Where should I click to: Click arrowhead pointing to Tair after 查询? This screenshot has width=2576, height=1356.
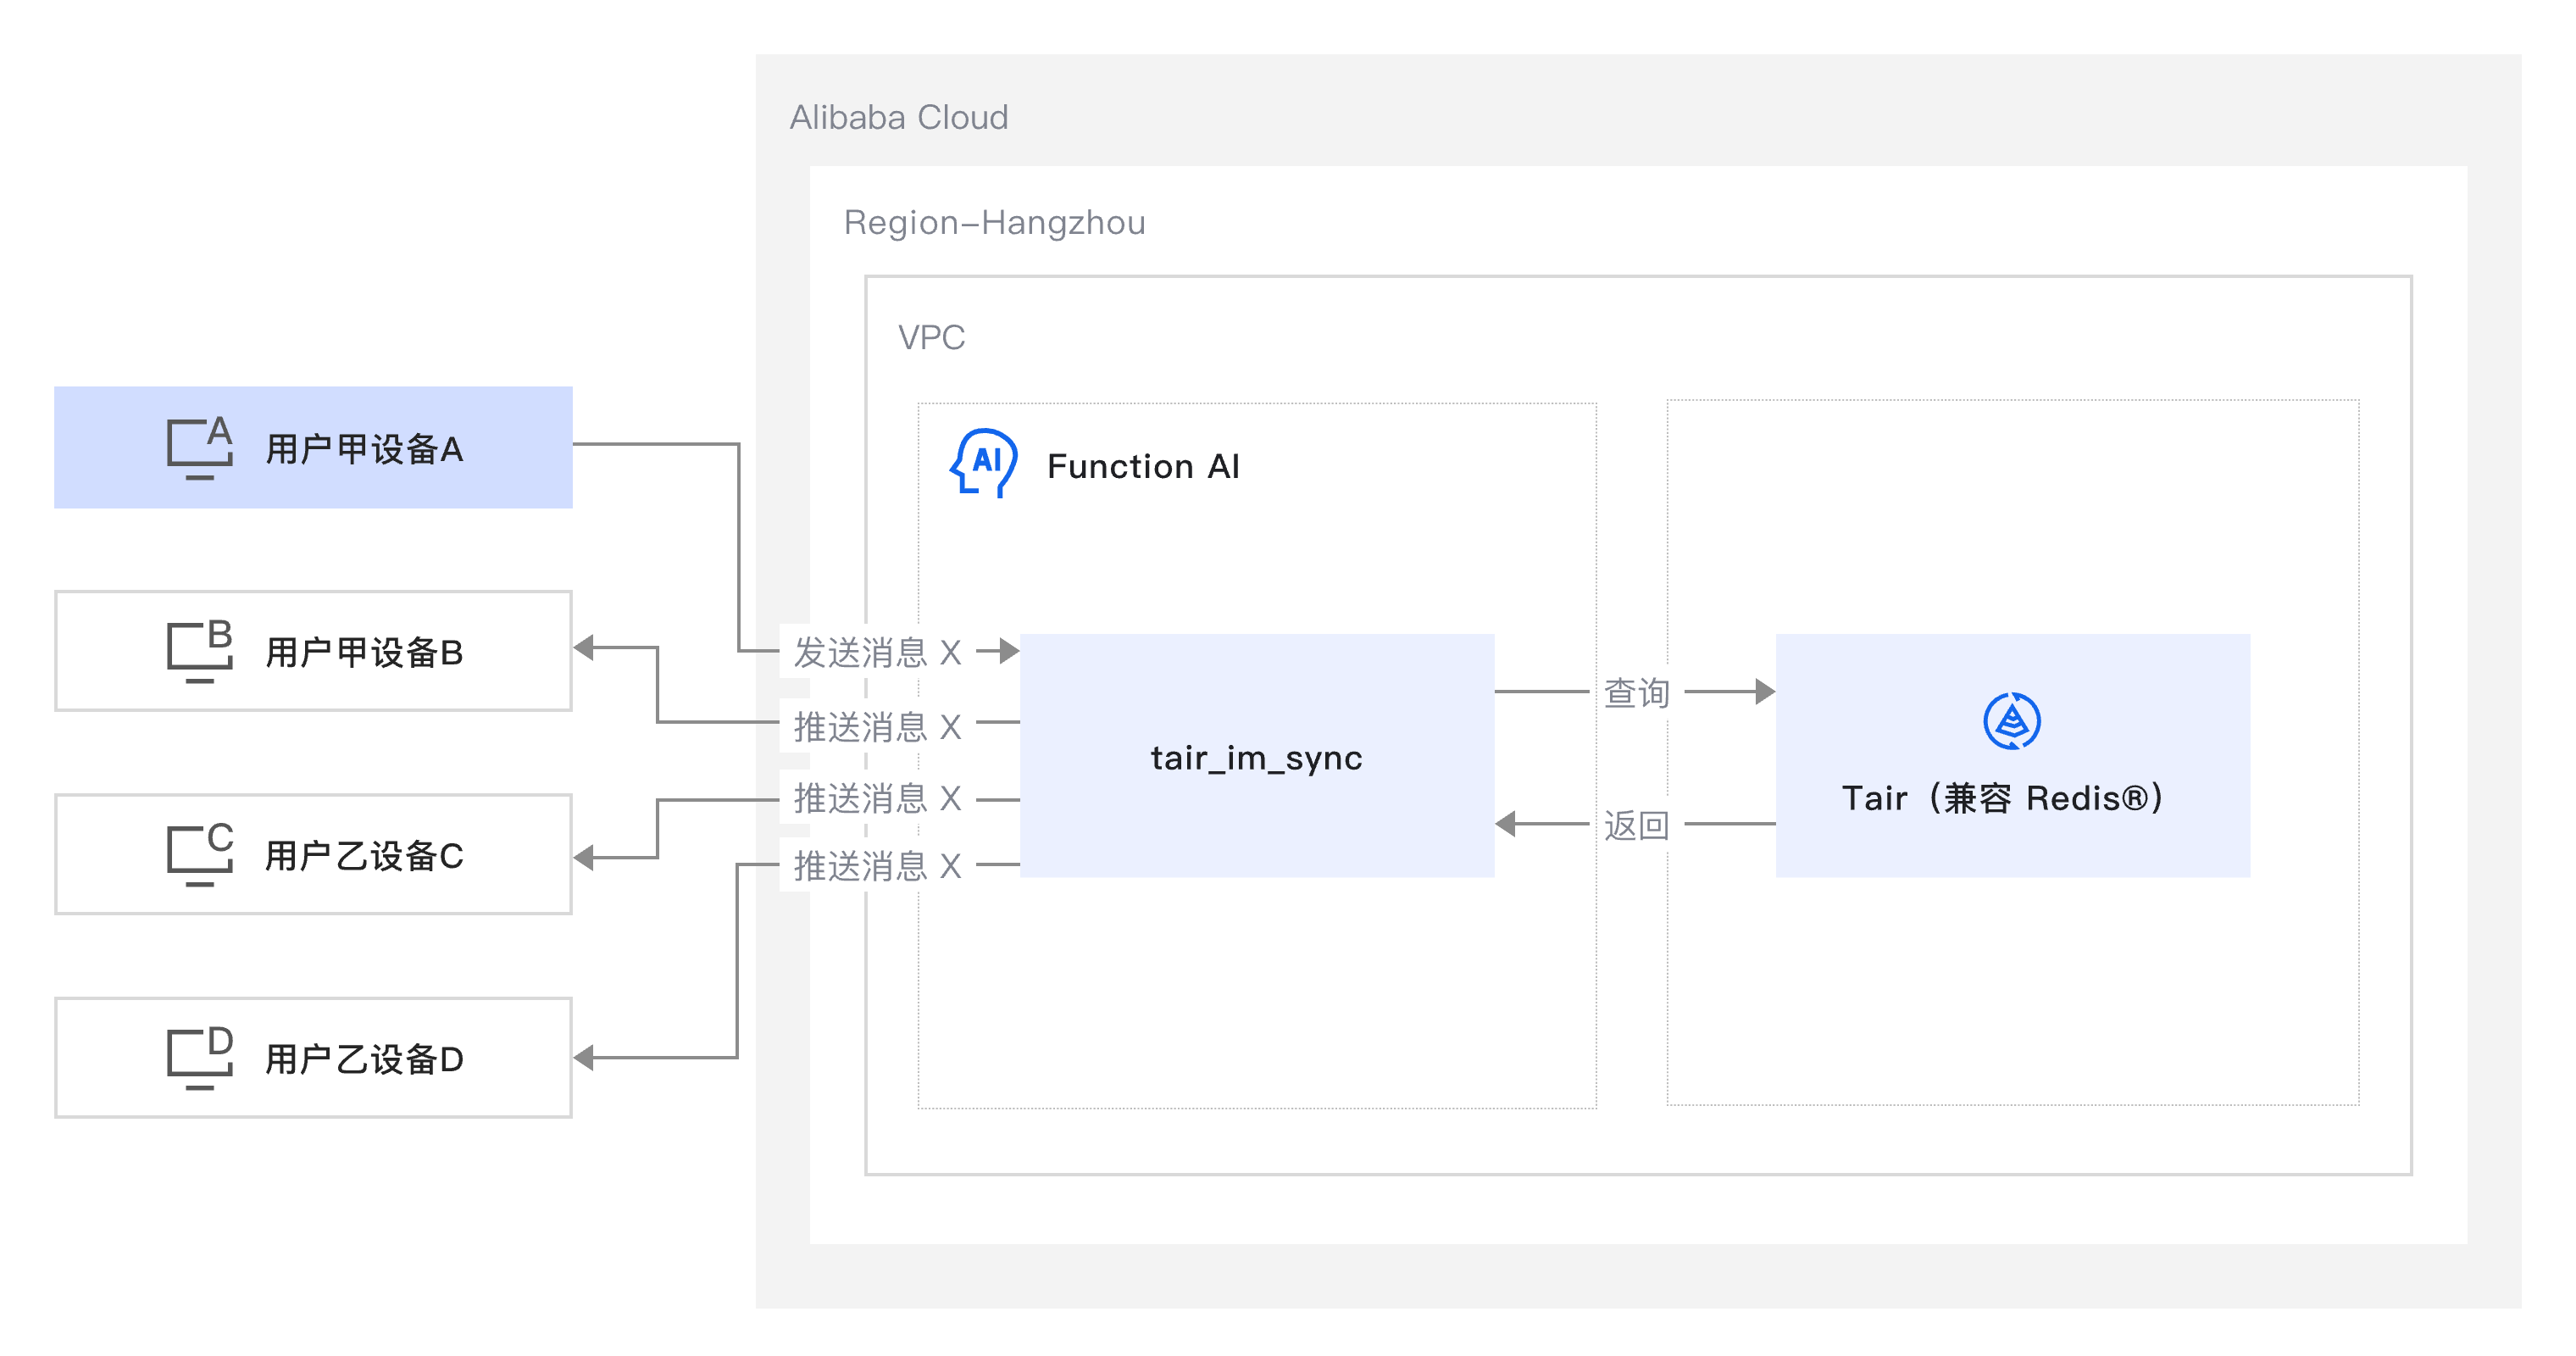click(1764, 691)
